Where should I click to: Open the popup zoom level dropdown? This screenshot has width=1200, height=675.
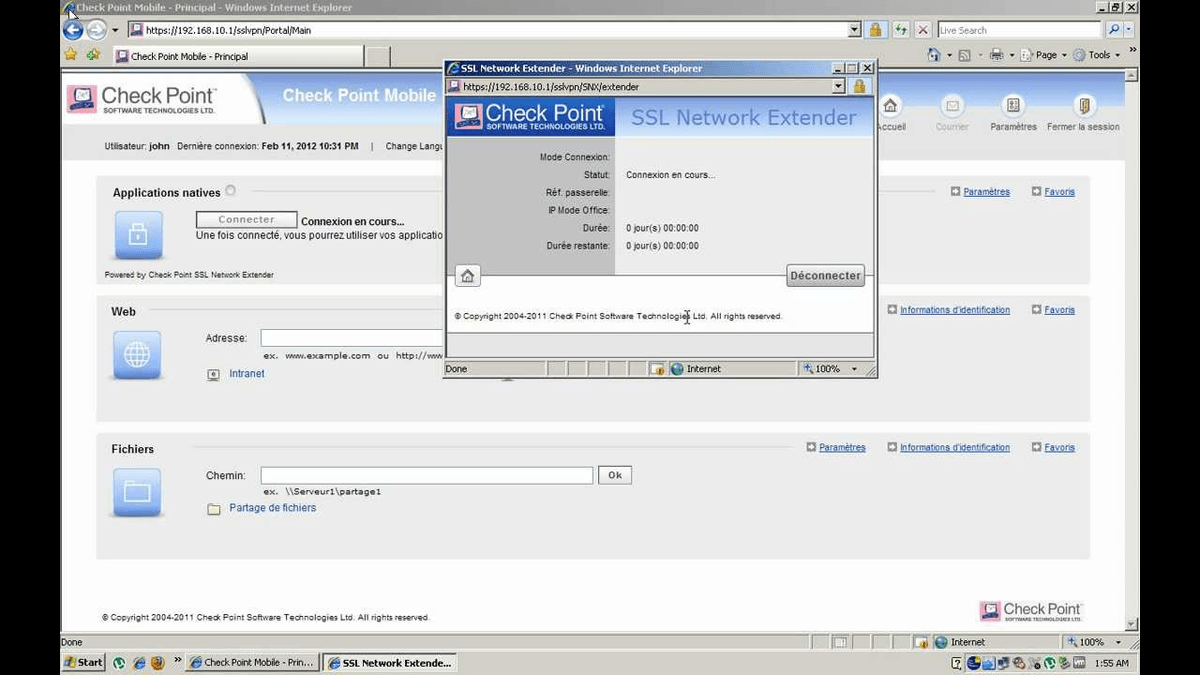click(x=854, y=369)
